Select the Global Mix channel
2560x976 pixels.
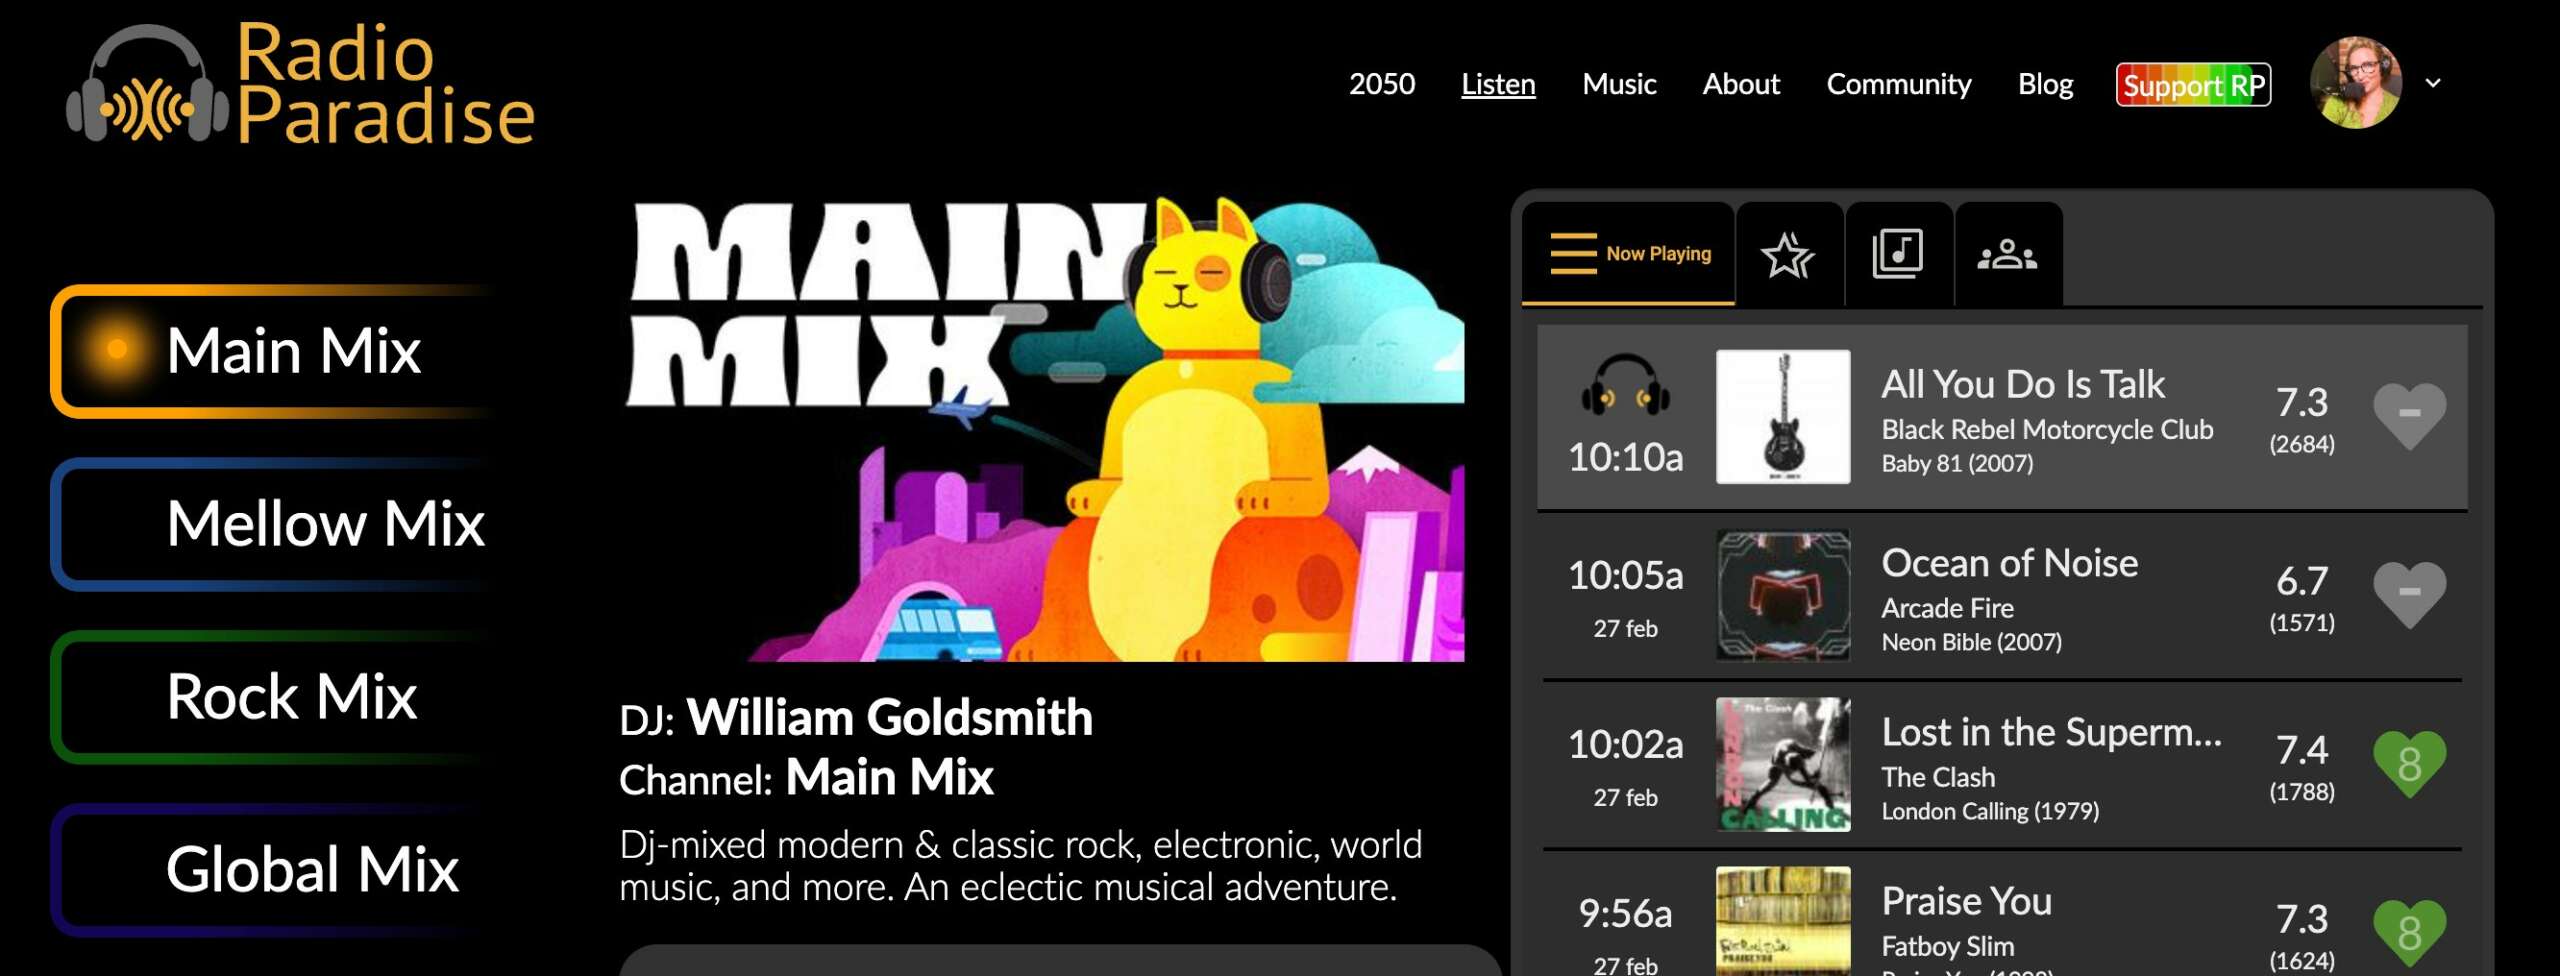click(x=272, y=870)
